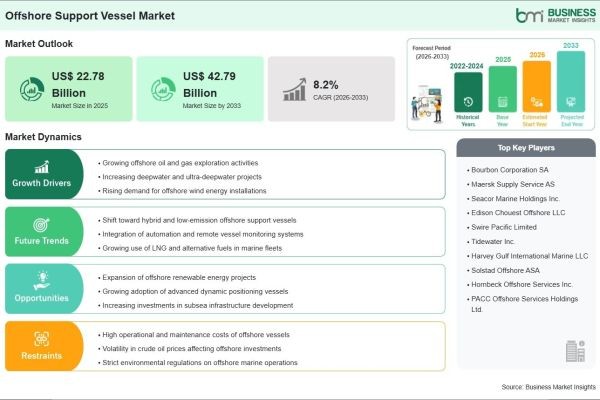The height and width of the screenshot is (400, 600).
Task: Click the Market Dynamics heading
Action: pyautogui.click(x=43, y=137)
